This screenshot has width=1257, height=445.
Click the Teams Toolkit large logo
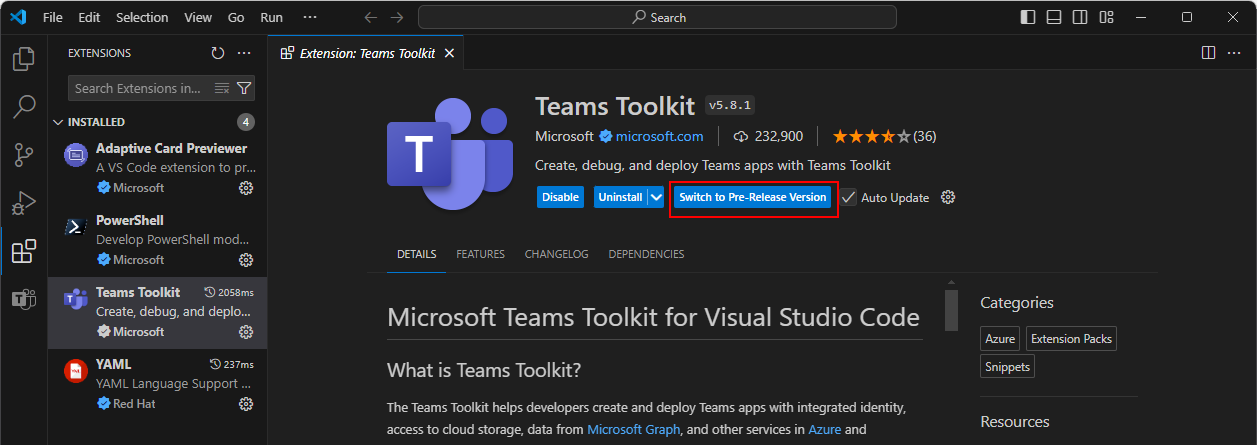coord(450,153)
